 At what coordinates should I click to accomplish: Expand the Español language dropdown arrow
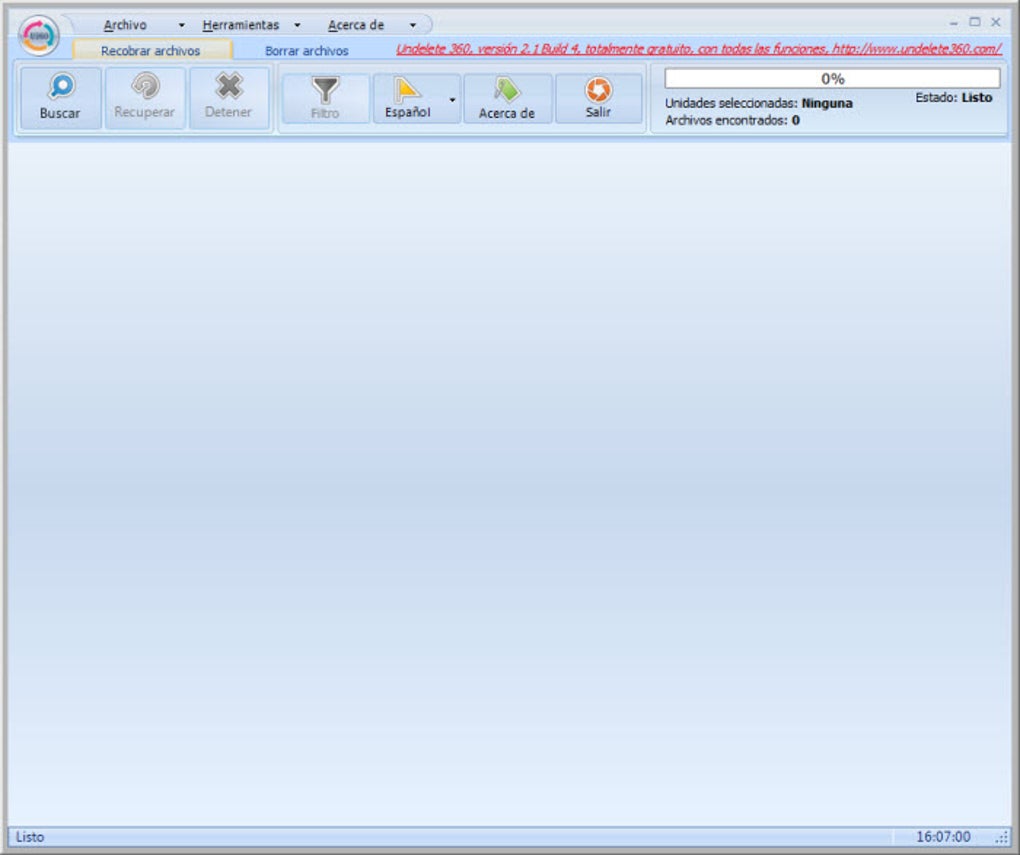coord(452,99)
